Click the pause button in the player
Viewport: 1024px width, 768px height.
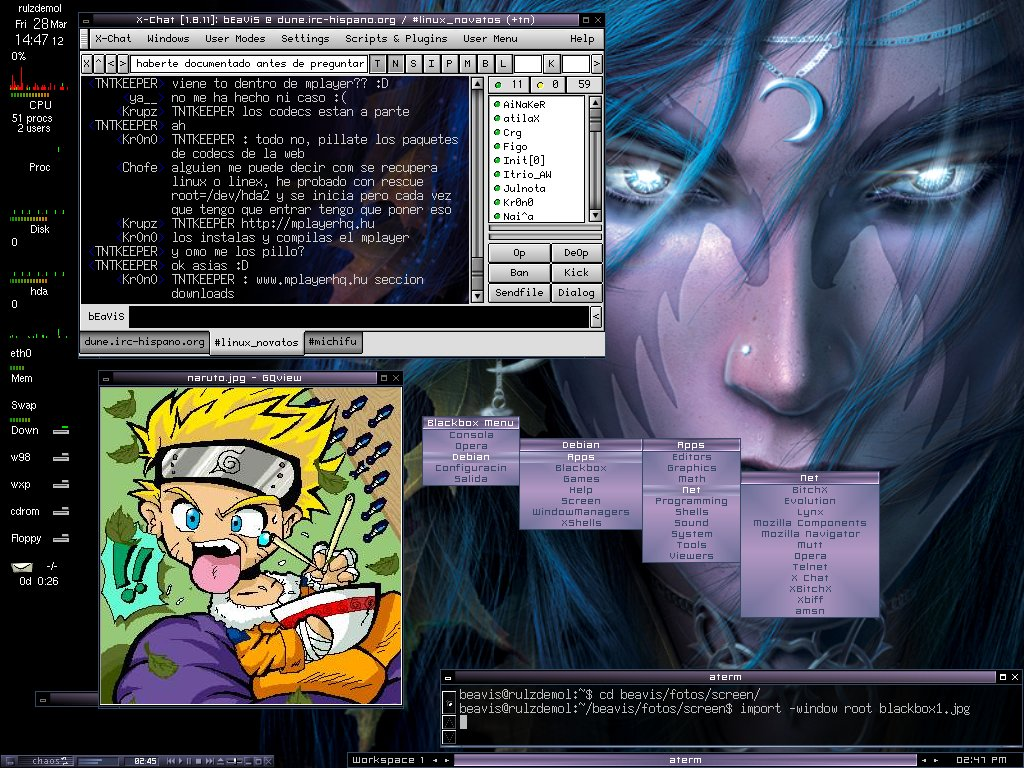(x=189, y=761)
